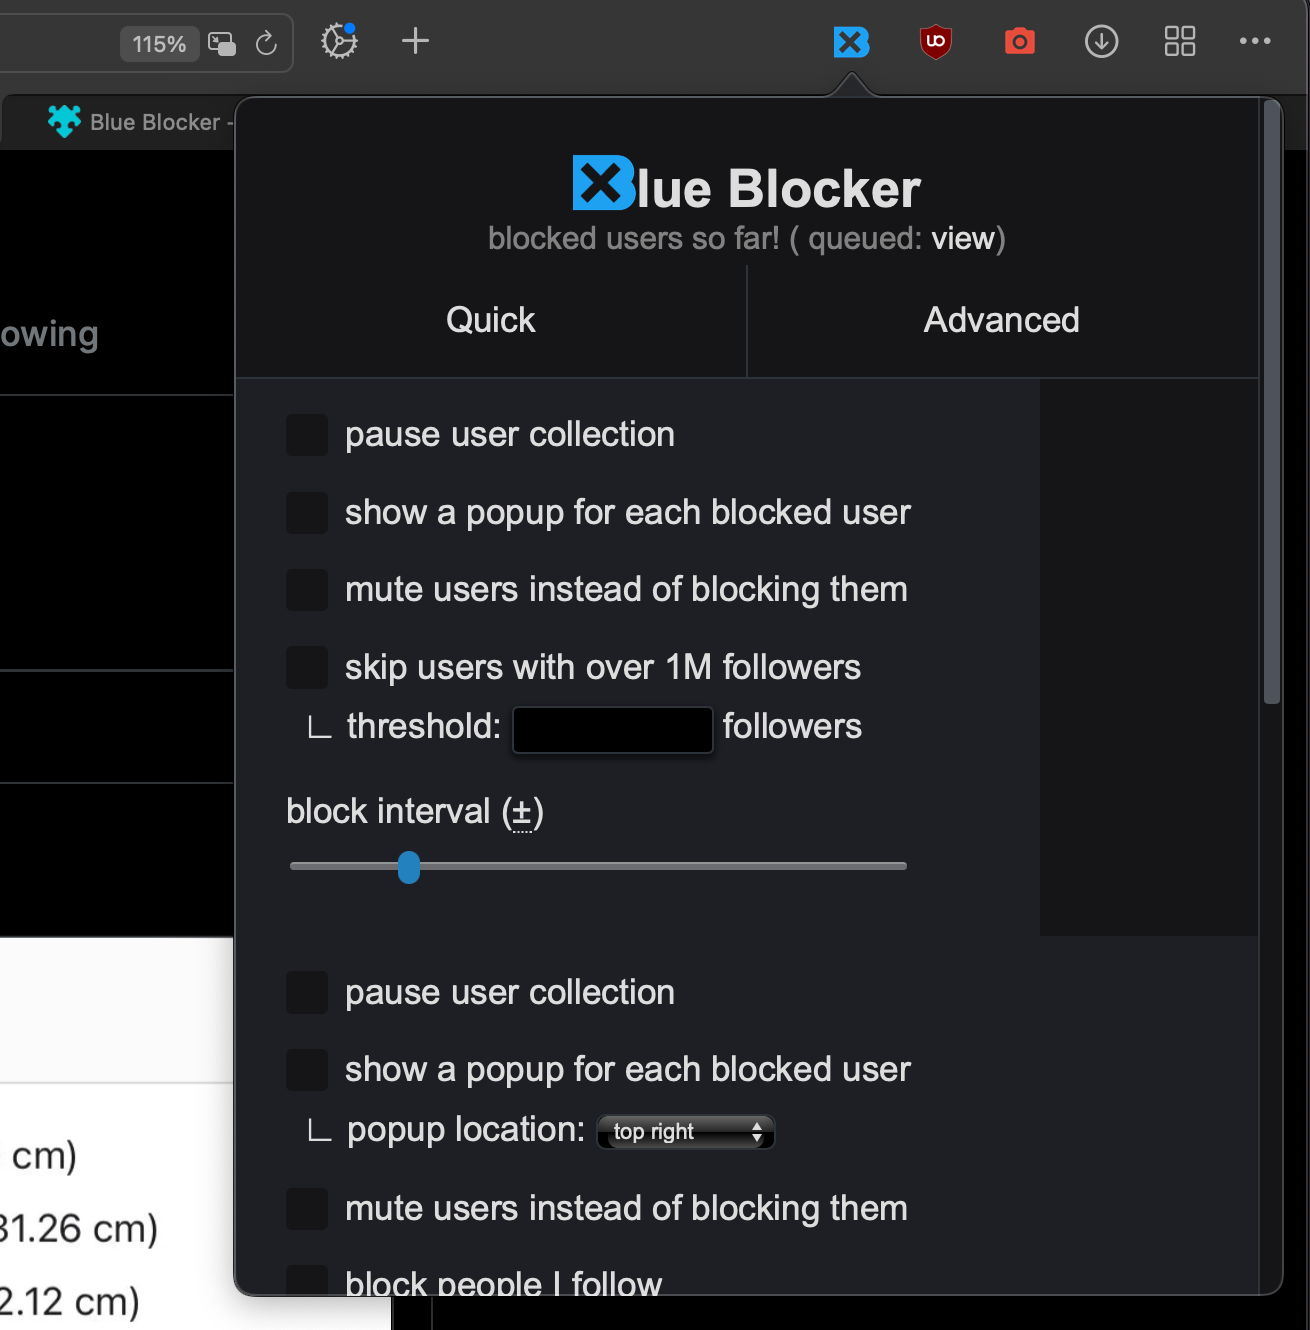1310x1330 pixels.
Task: Click the follower threshold input field
Action: [x=612, y=730]
